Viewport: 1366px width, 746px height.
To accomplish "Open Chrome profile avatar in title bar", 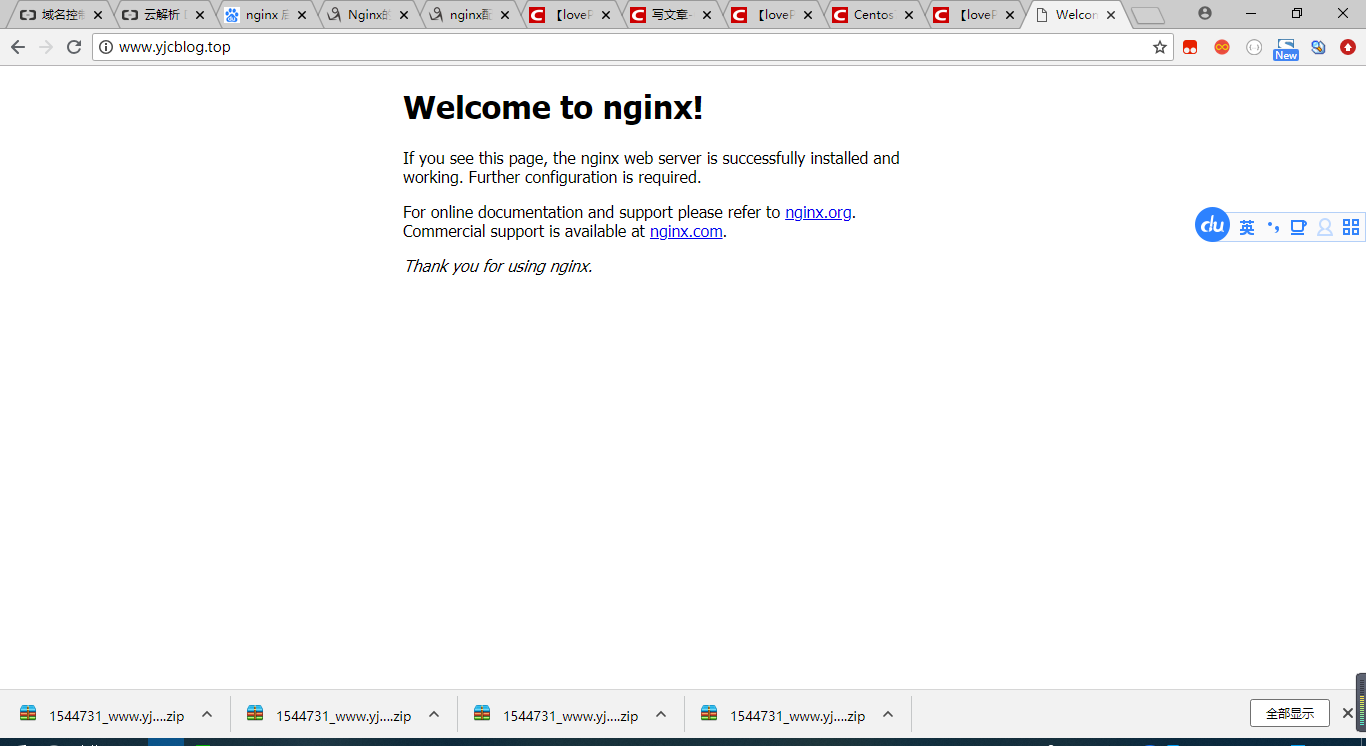I will pos(1205,13).
